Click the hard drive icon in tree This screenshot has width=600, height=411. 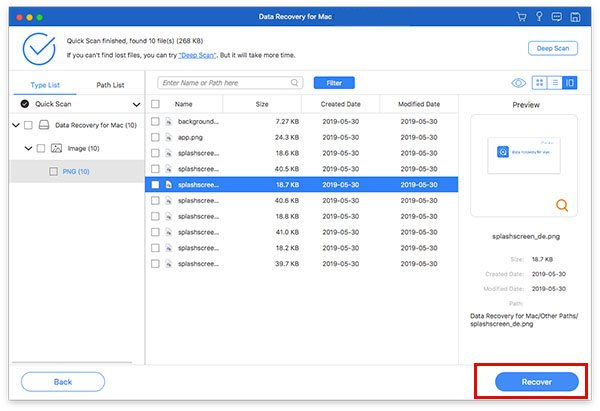(44, 125)
